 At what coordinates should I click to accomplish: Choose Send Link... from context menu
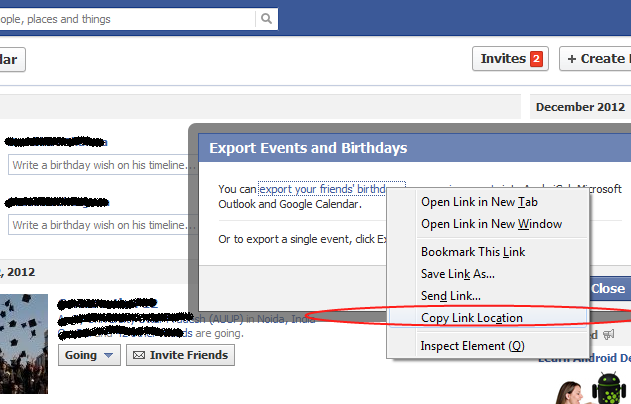[451, 296]
